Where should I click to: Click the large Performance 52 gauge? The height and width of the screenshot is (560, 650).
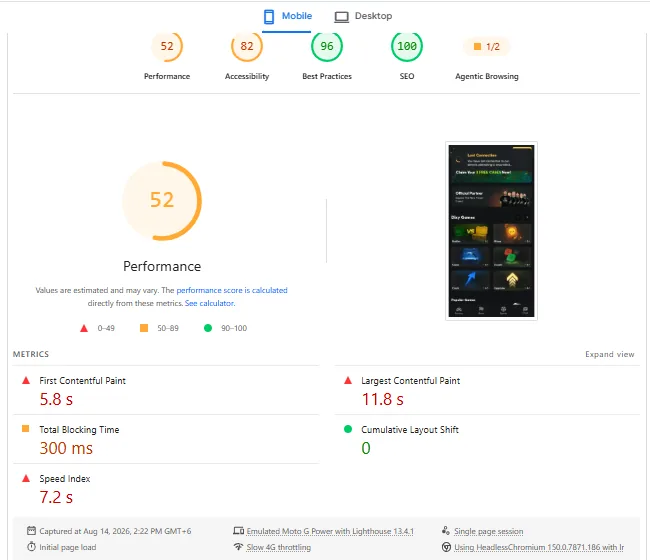pos(162,201)
